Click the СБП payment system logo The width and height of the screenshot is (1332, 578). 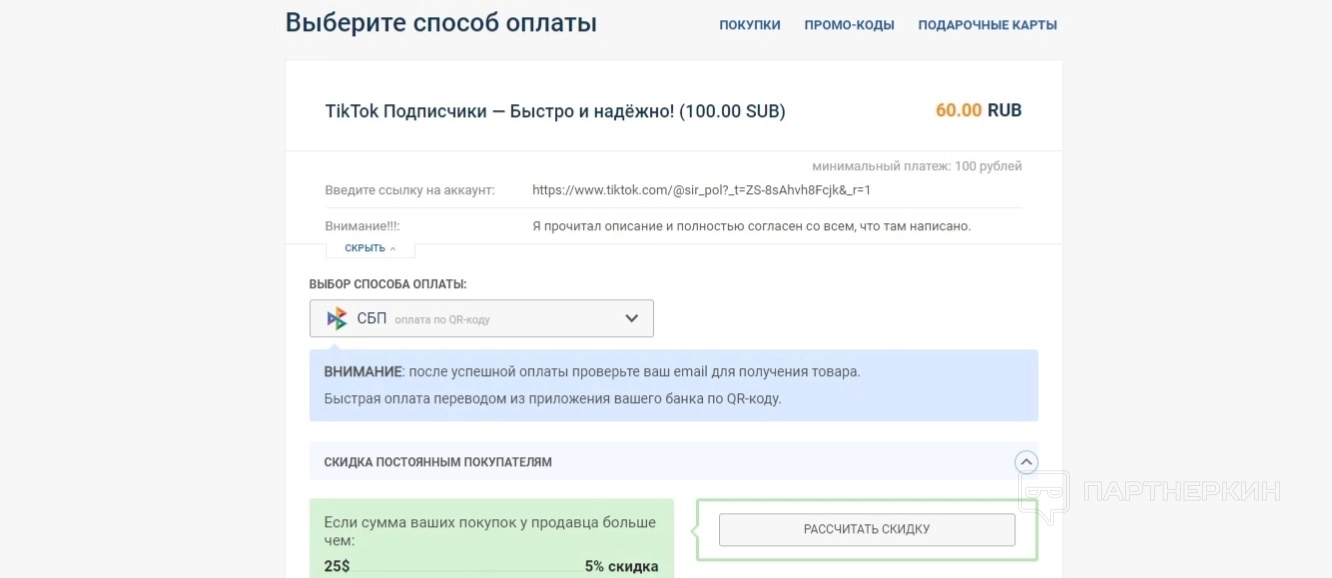337,319
